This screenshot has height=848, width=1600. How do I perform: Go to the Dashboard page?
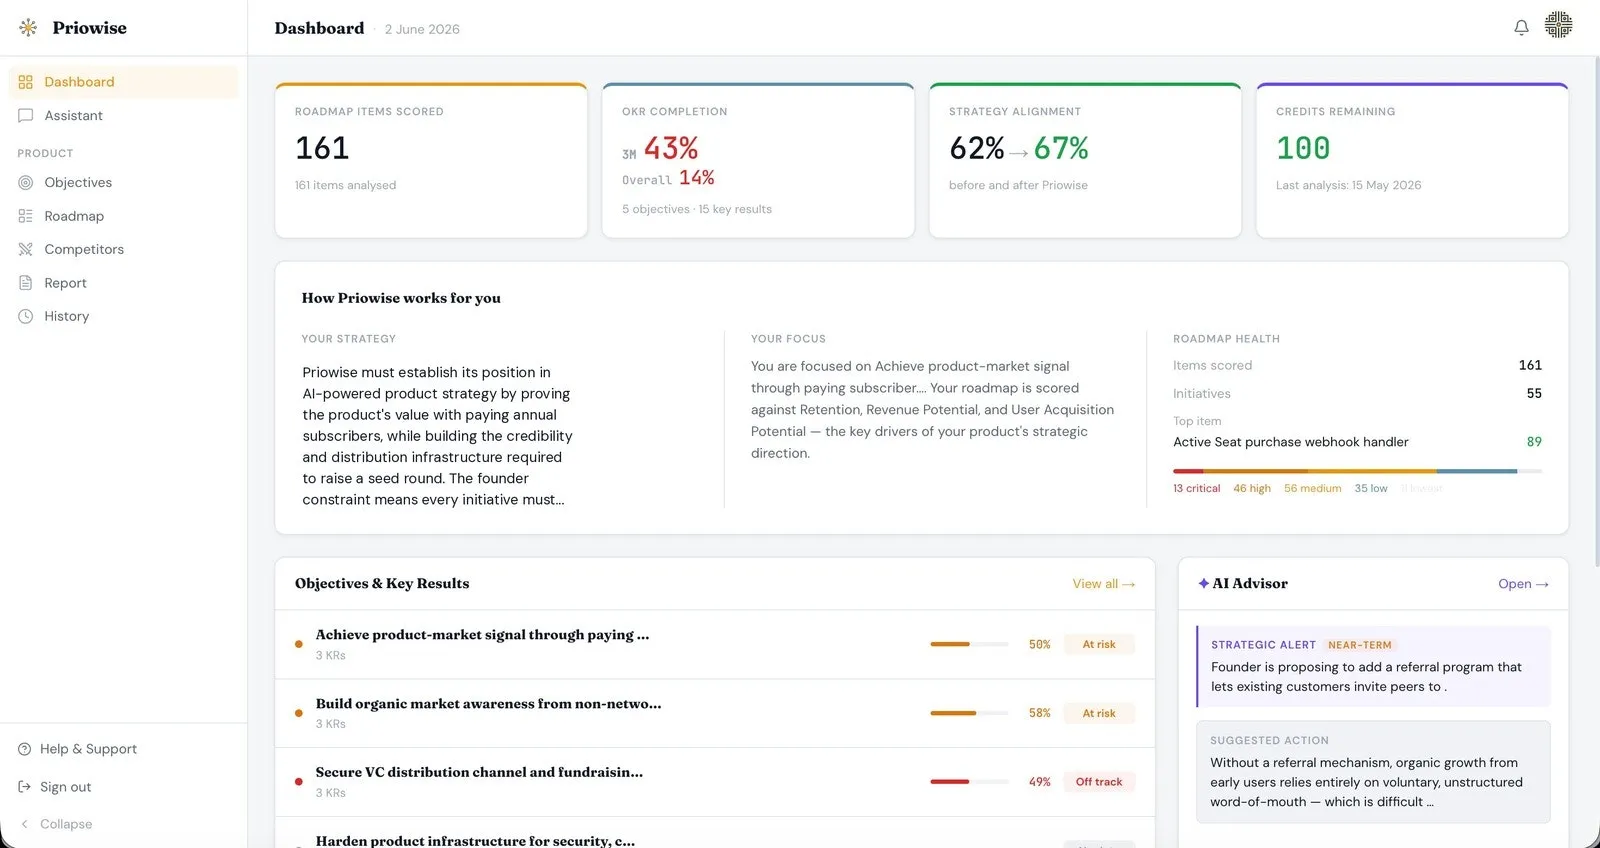tap(124, 82)
